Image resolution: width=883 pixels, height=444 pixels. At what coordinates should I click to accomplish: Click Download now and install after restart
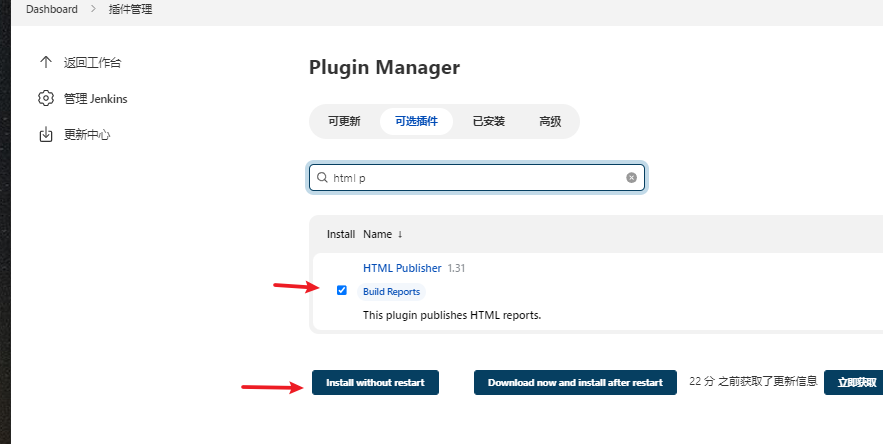(x=575, y=383)
